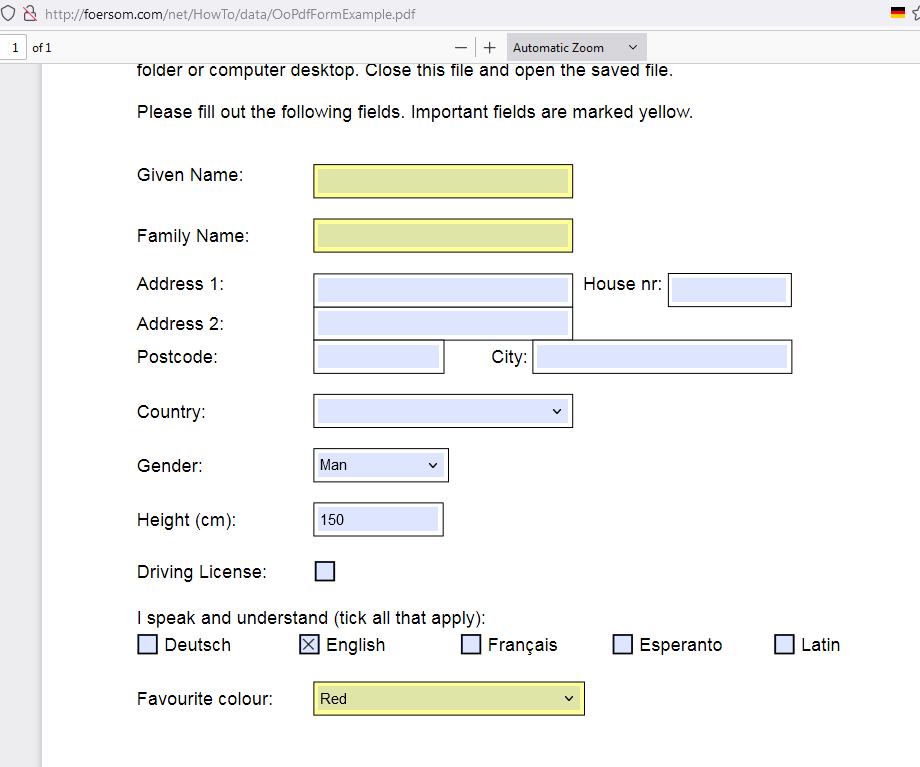This screenshot has width=920, height=767.
Task: Bookmark the page via the star icon
Action: 916,14
